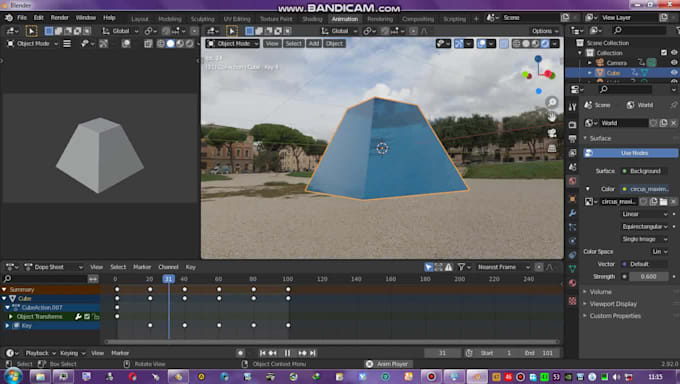Switch to the Shading workspace tab
The image size is (680, 384).
[312, 19]
